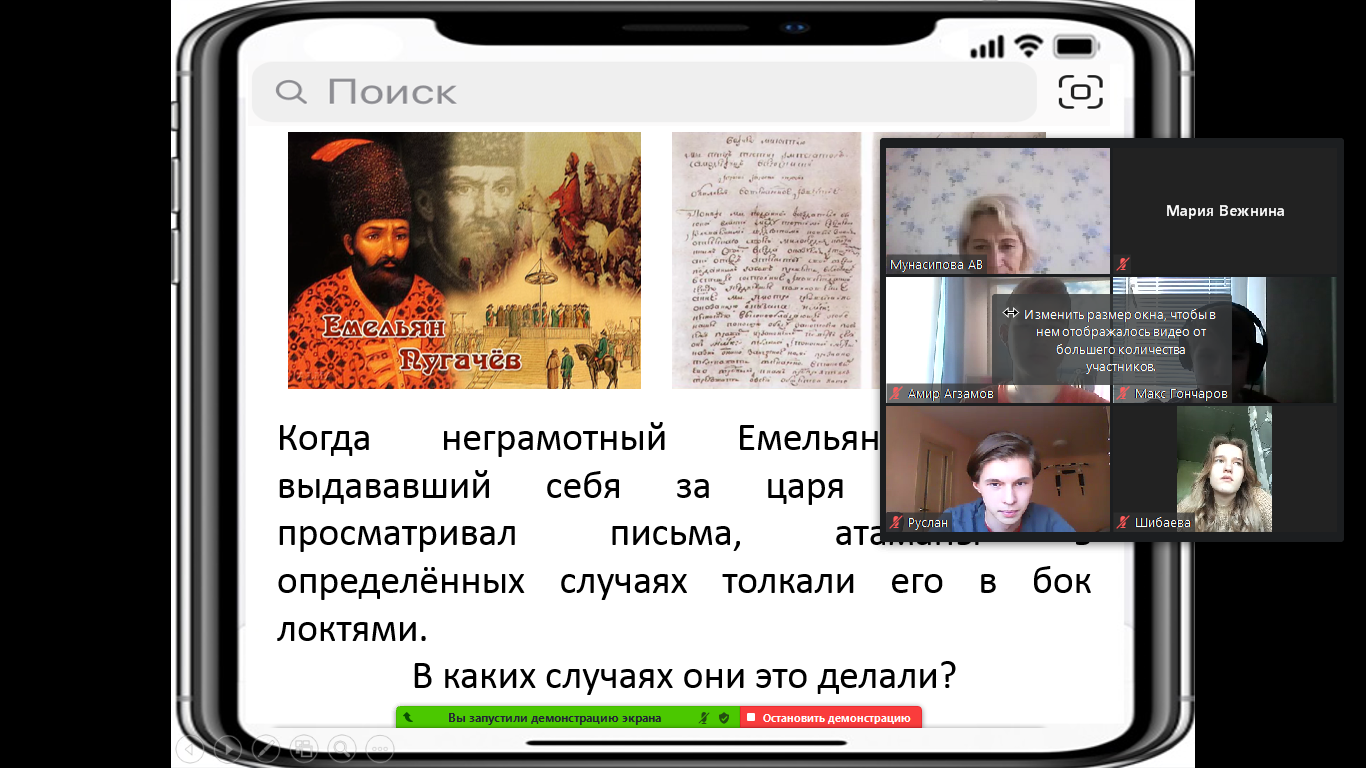Click the word 'просматривал' in the slide text
This screenshot has width=1366, height=768.
tap(397, 534)
